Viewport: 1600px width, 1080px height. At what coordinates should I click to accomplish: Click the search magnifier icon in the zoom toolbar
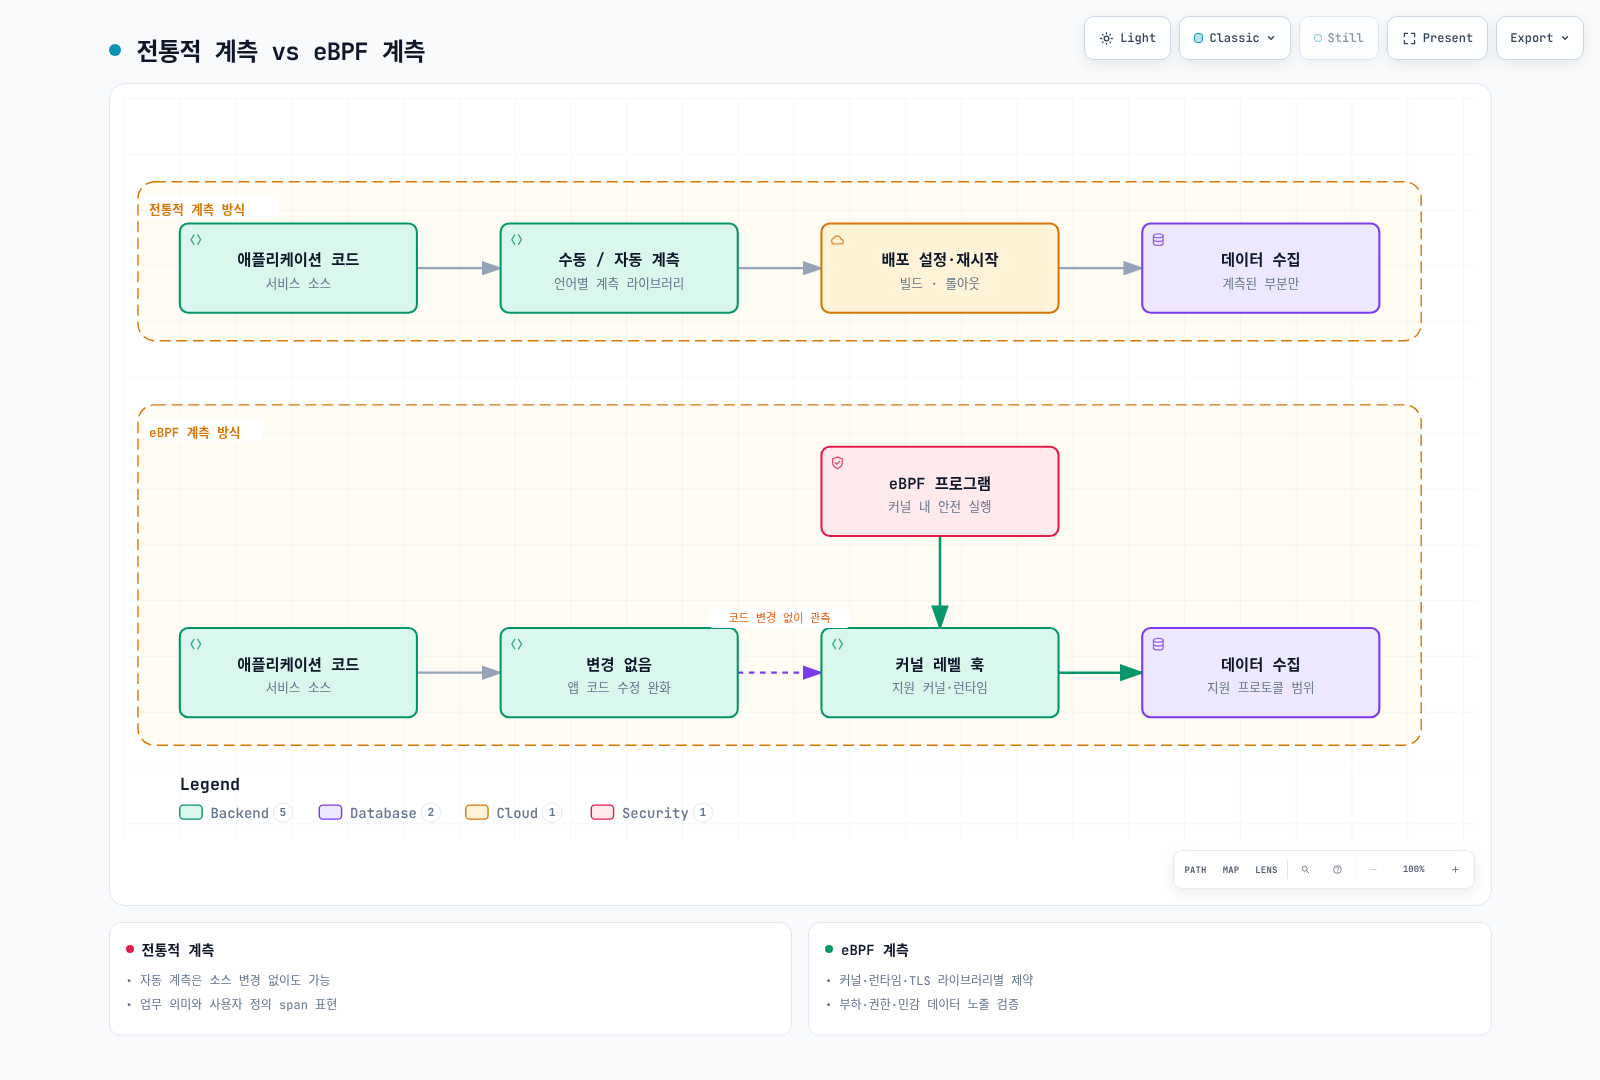tap(1305, 870)
